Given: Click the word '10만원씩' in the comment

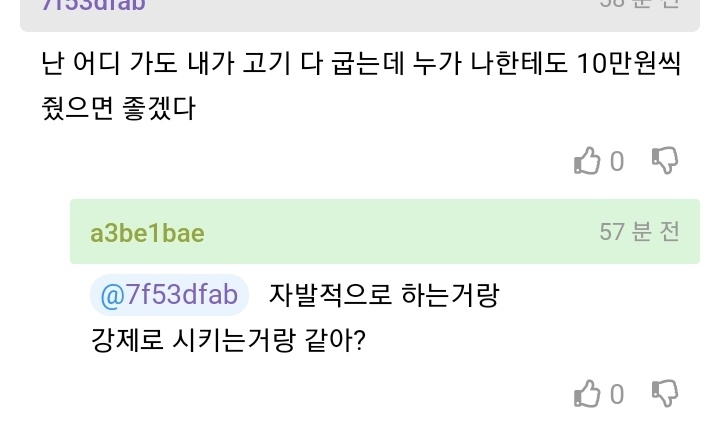Looking at the screenshot, I should click(628, 65).
